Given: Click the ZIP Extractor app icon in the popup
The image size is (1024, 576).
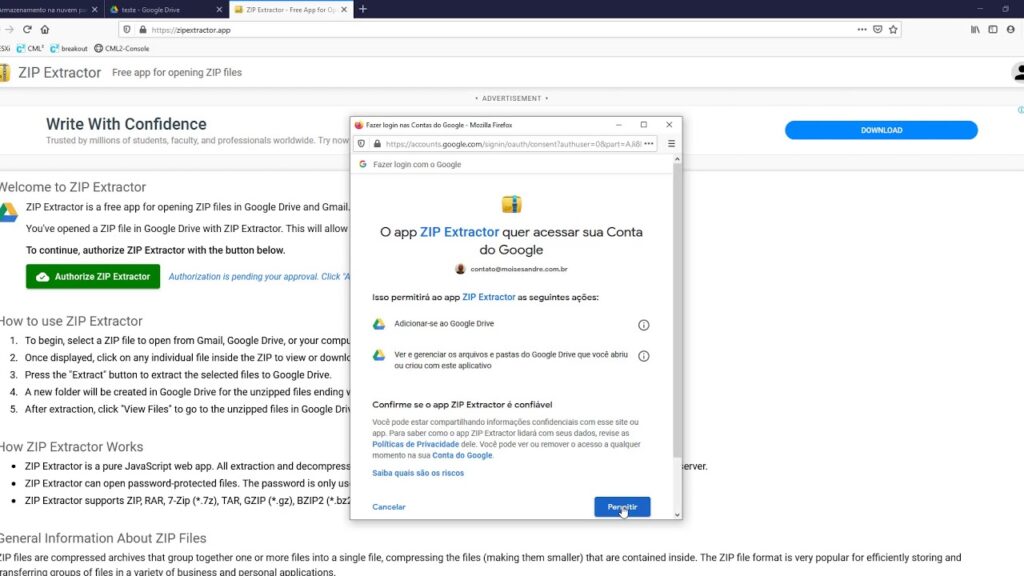Looking at the screenshot, I should (511, 204).
